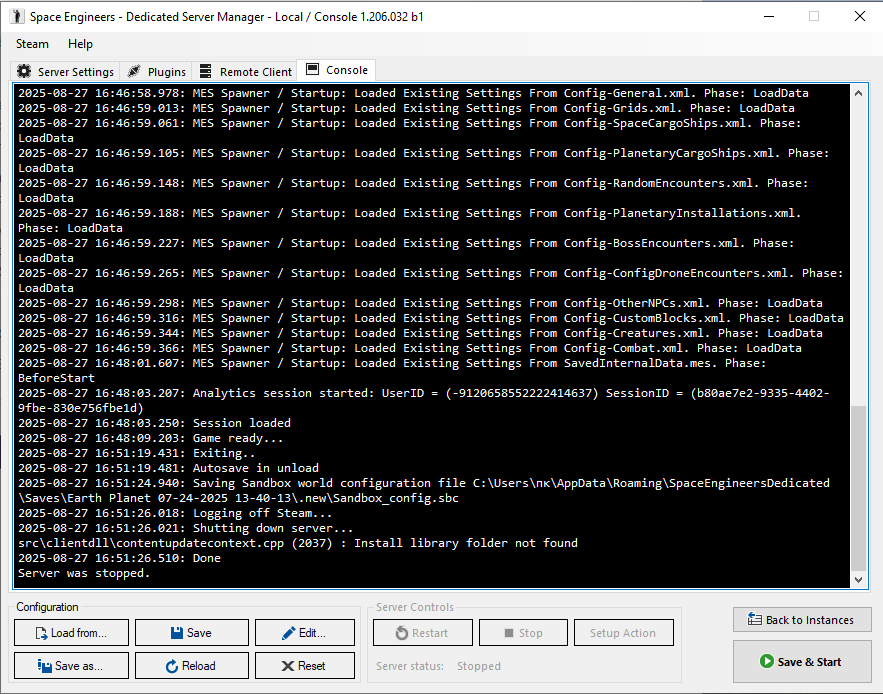Open the Steam menu
The height and width of the screenshot is (694, 883).
[32, 44]
